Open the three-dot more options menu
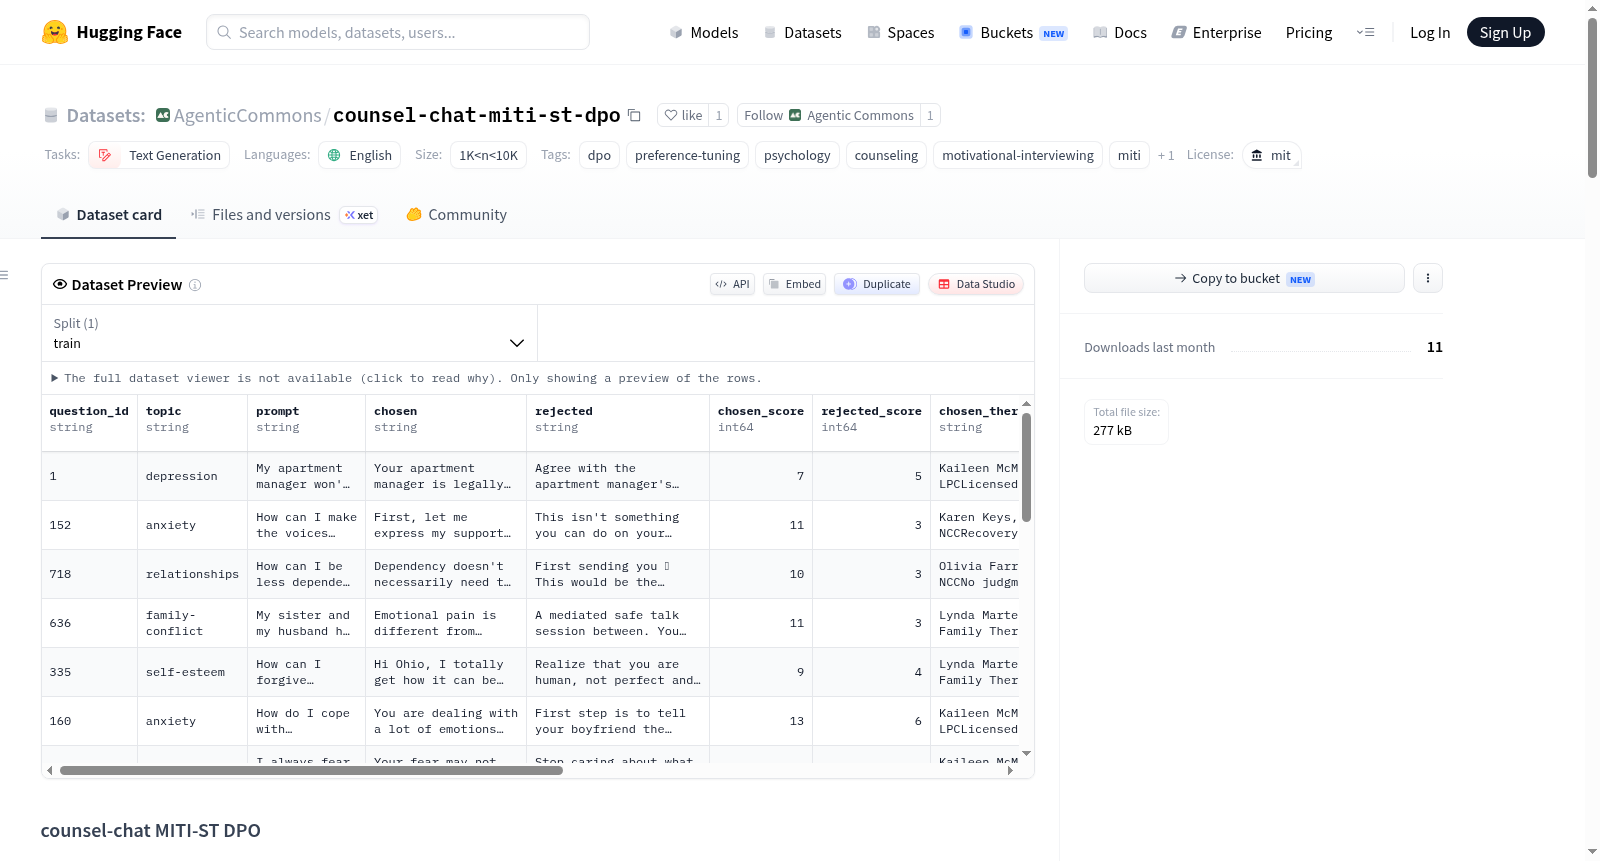This screenshot has width=1600, height=861. click(1428, 278)
